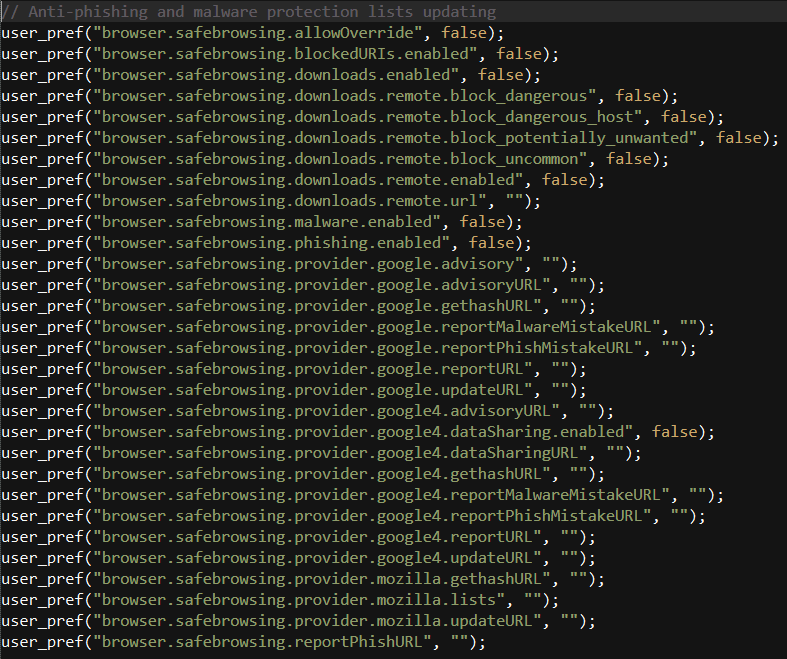Click the google4.gethashURL preference line
The image size is (787, 659).
pyautogui.click(x=303, y=474)
